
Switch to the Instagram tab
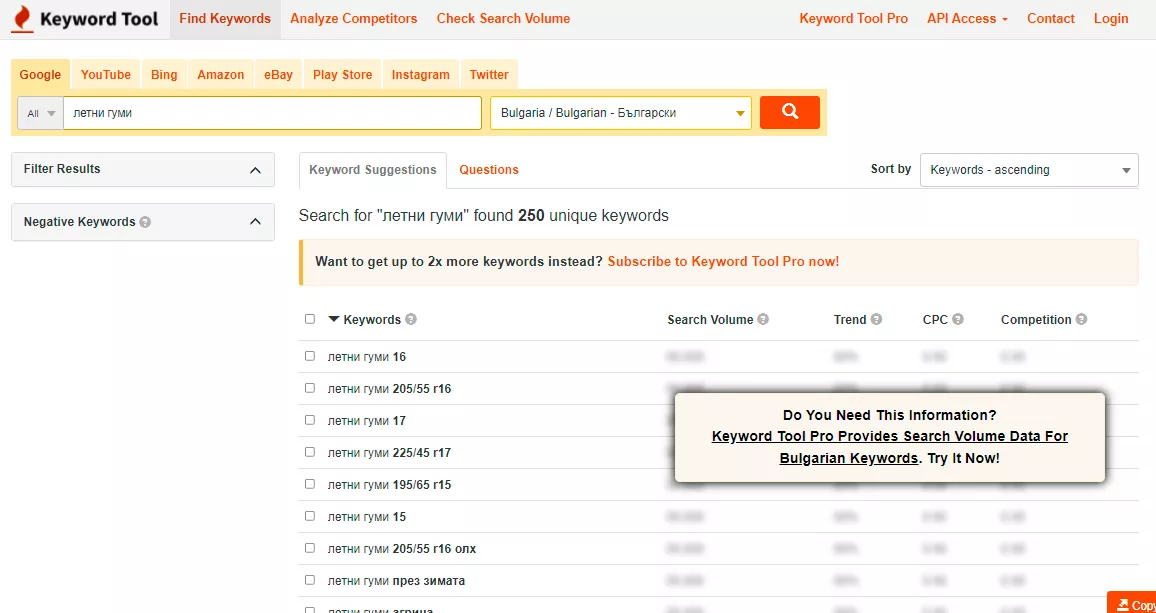point(420,75)
